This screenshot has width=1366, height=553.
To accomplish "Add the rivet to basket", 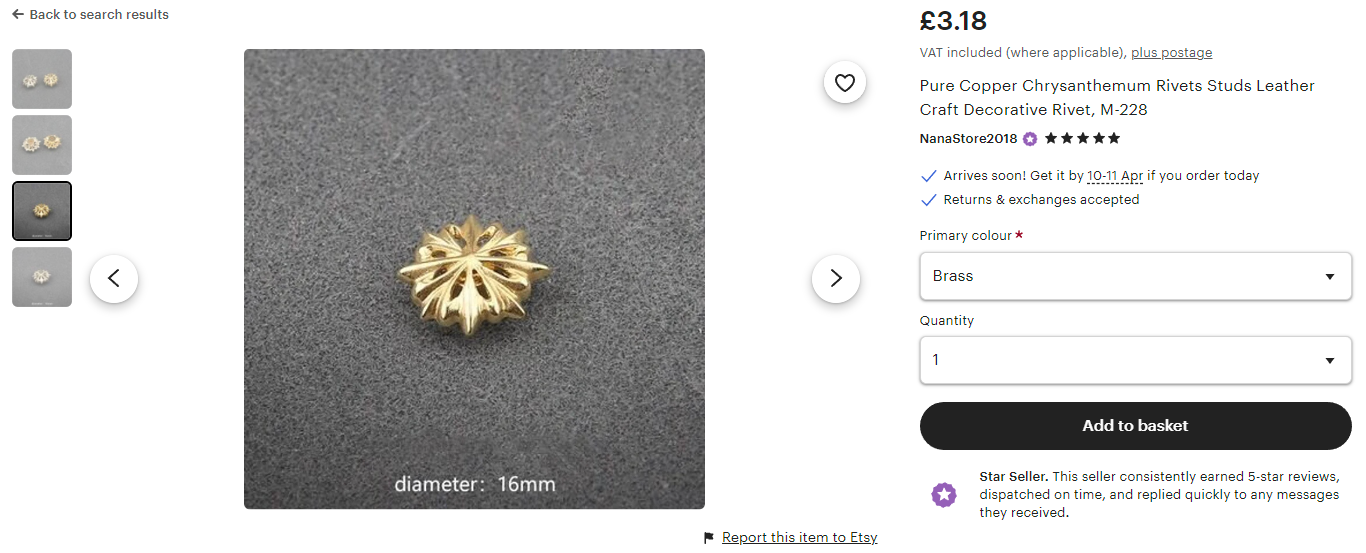I will [1135, 426].
